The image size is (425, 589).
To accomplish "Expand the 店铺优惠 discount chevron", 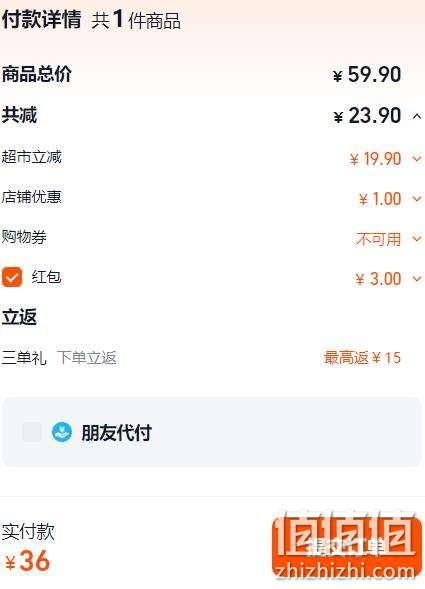I will coord(417,198).
